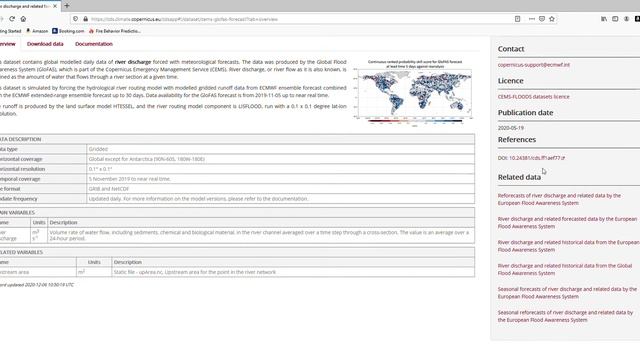Open the Firefox library icon

pyautogui.click(x=604, y=19)
